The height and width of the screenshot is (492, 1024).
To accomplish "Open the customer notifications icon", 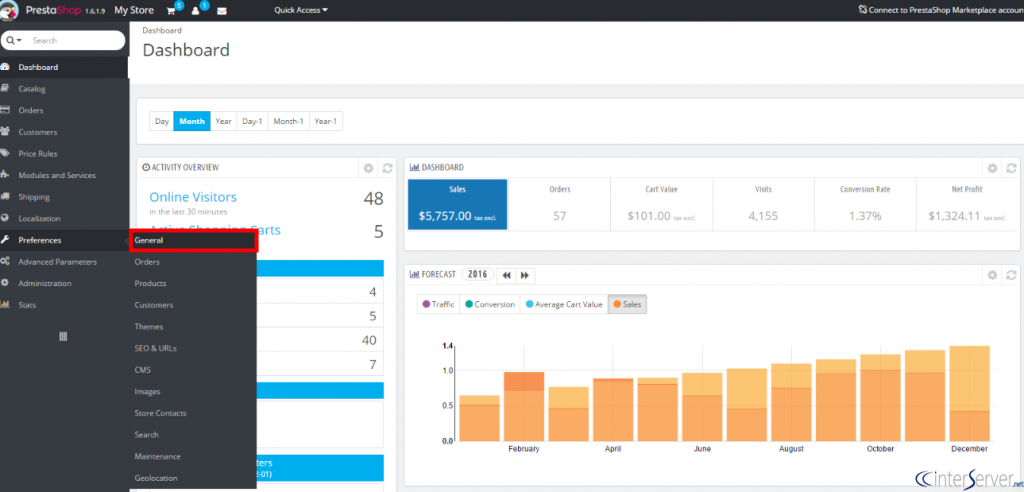I will (195, 10).
